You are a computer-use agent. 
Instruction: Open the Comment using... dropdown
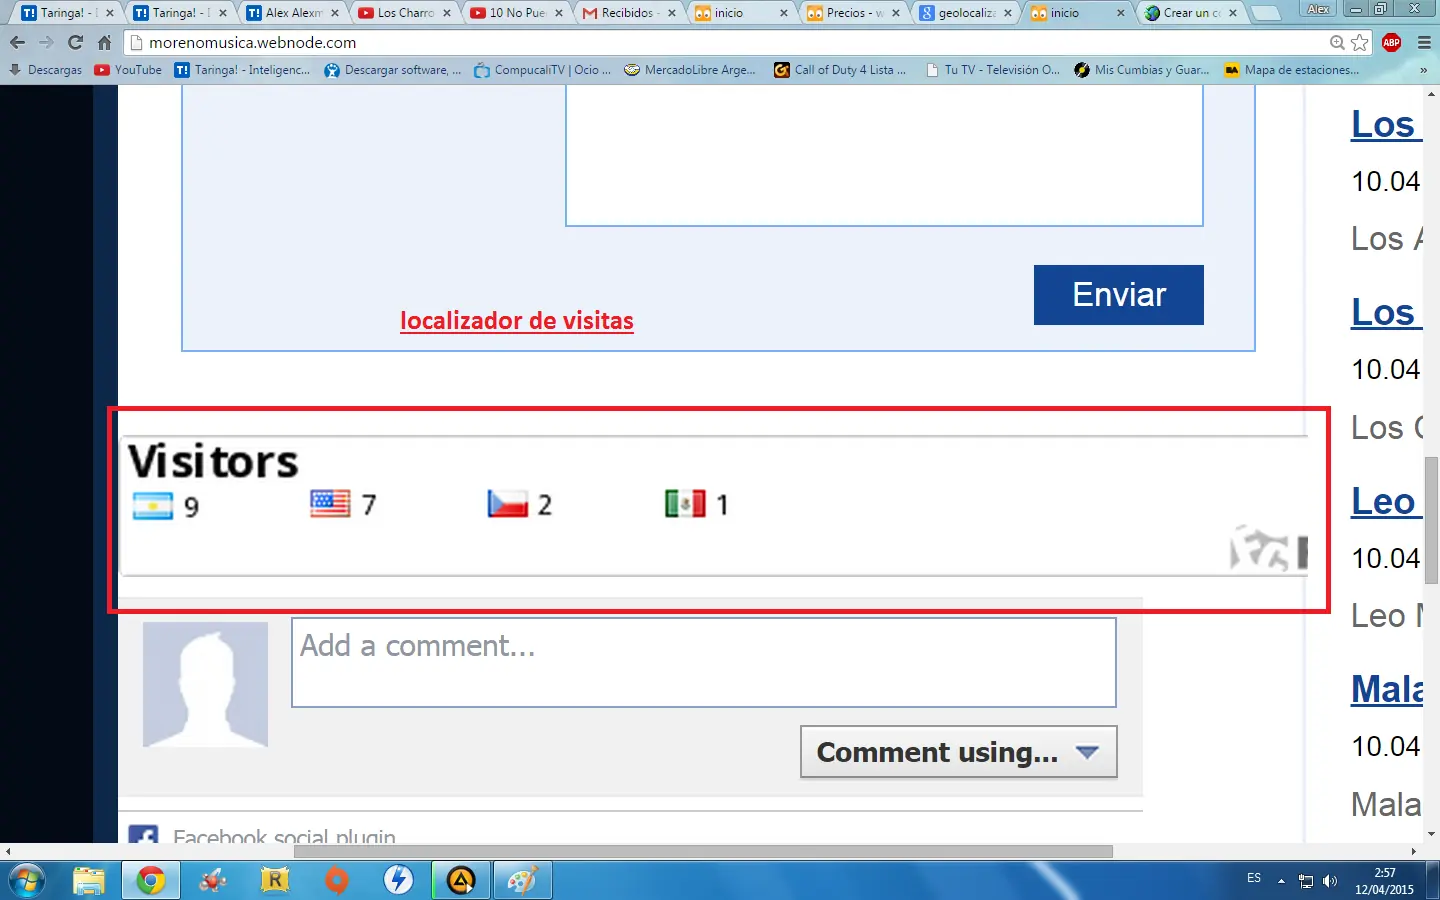coord(958,752)
